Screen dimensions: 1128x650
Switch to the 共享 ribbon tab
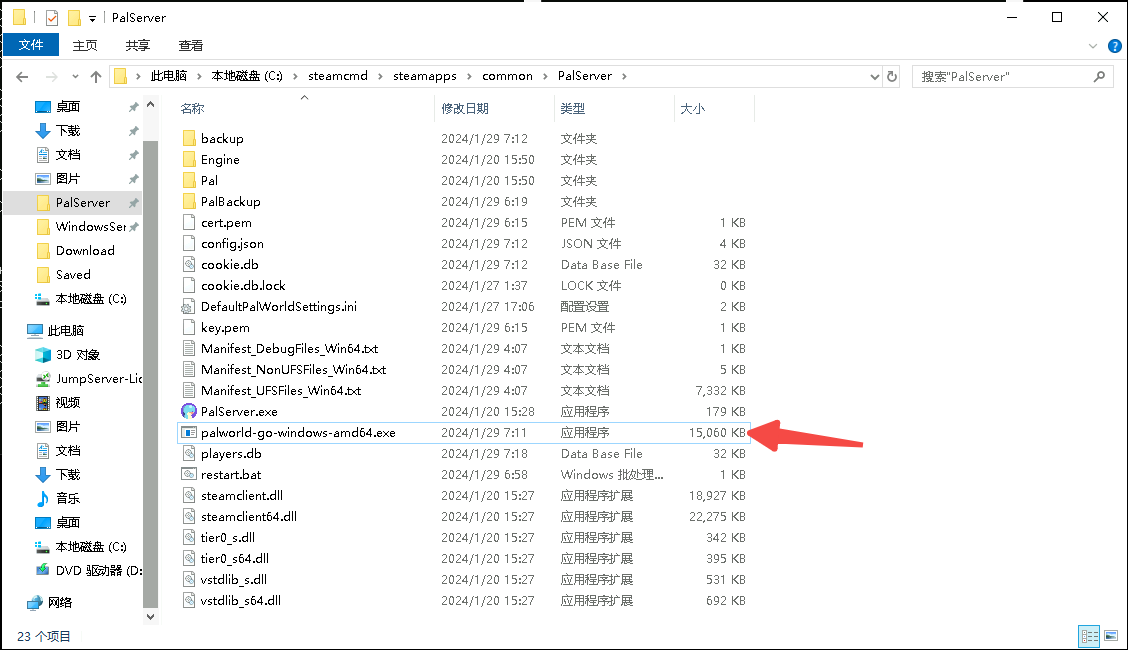[x=137, y=45]
